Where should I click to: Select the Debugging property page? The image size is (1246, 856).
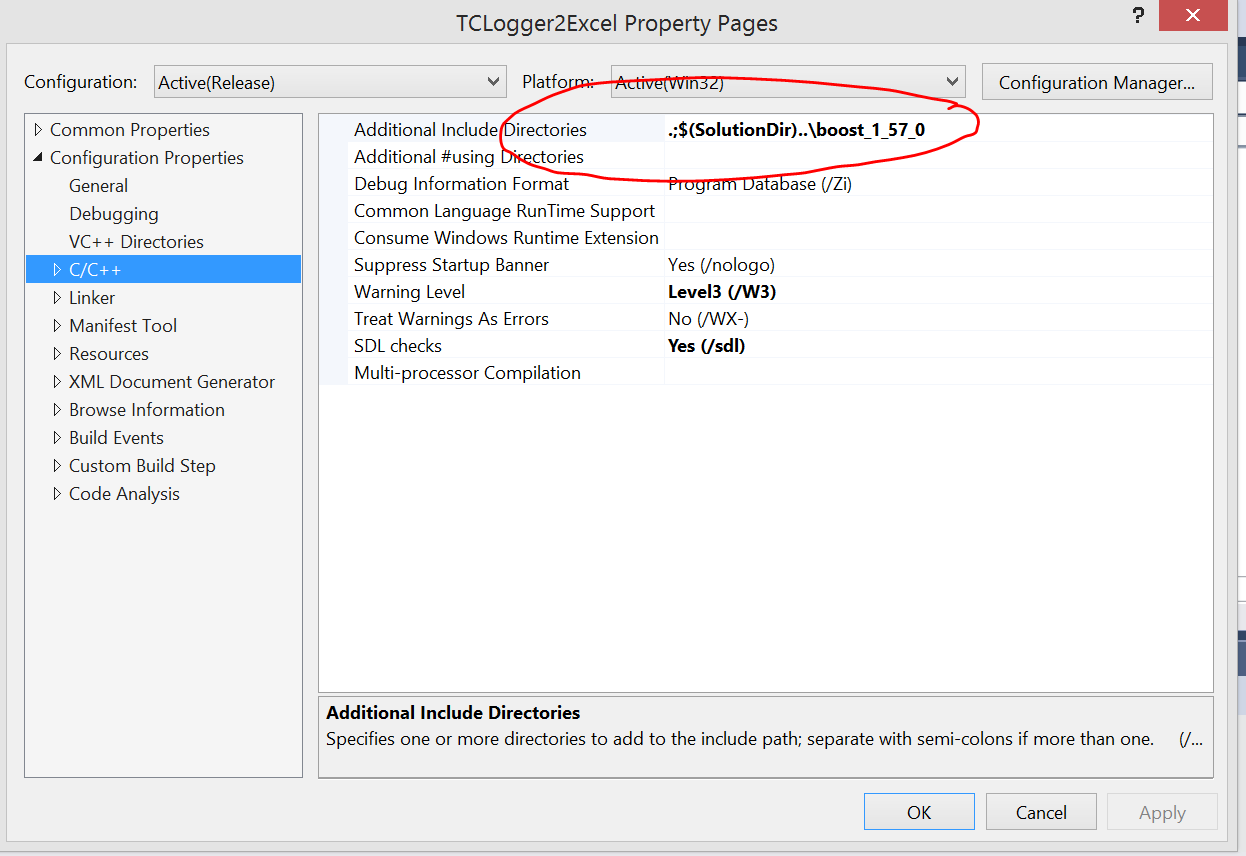coord(113,214)
